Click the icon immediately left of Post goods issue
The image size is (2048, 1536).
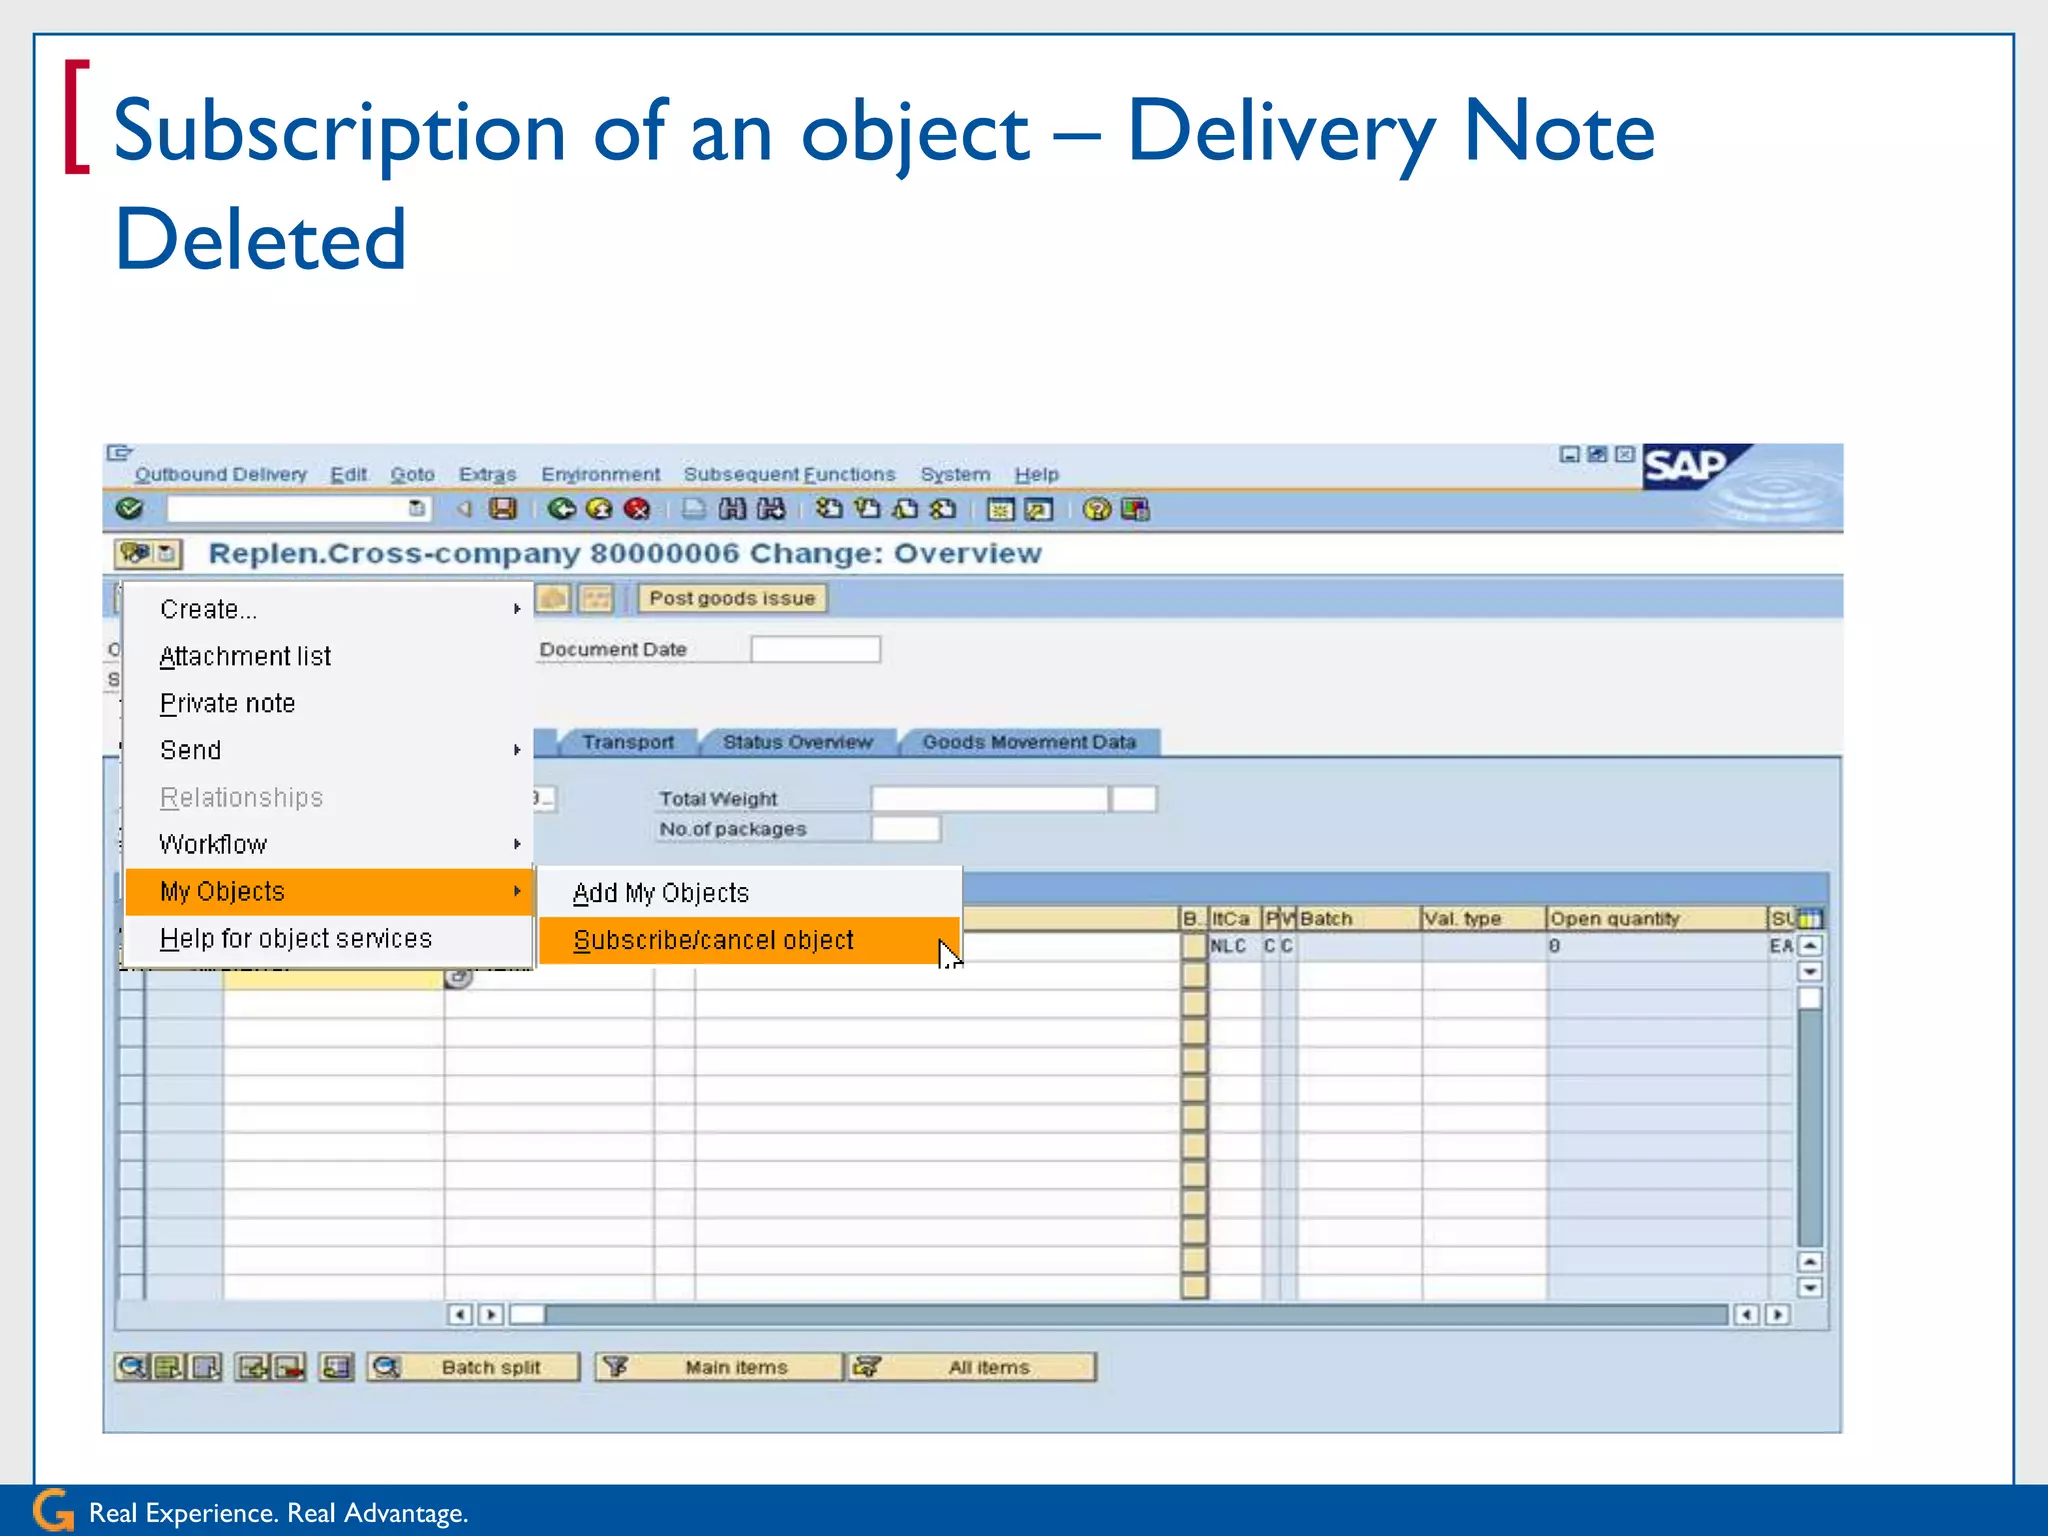coord(597,599)
